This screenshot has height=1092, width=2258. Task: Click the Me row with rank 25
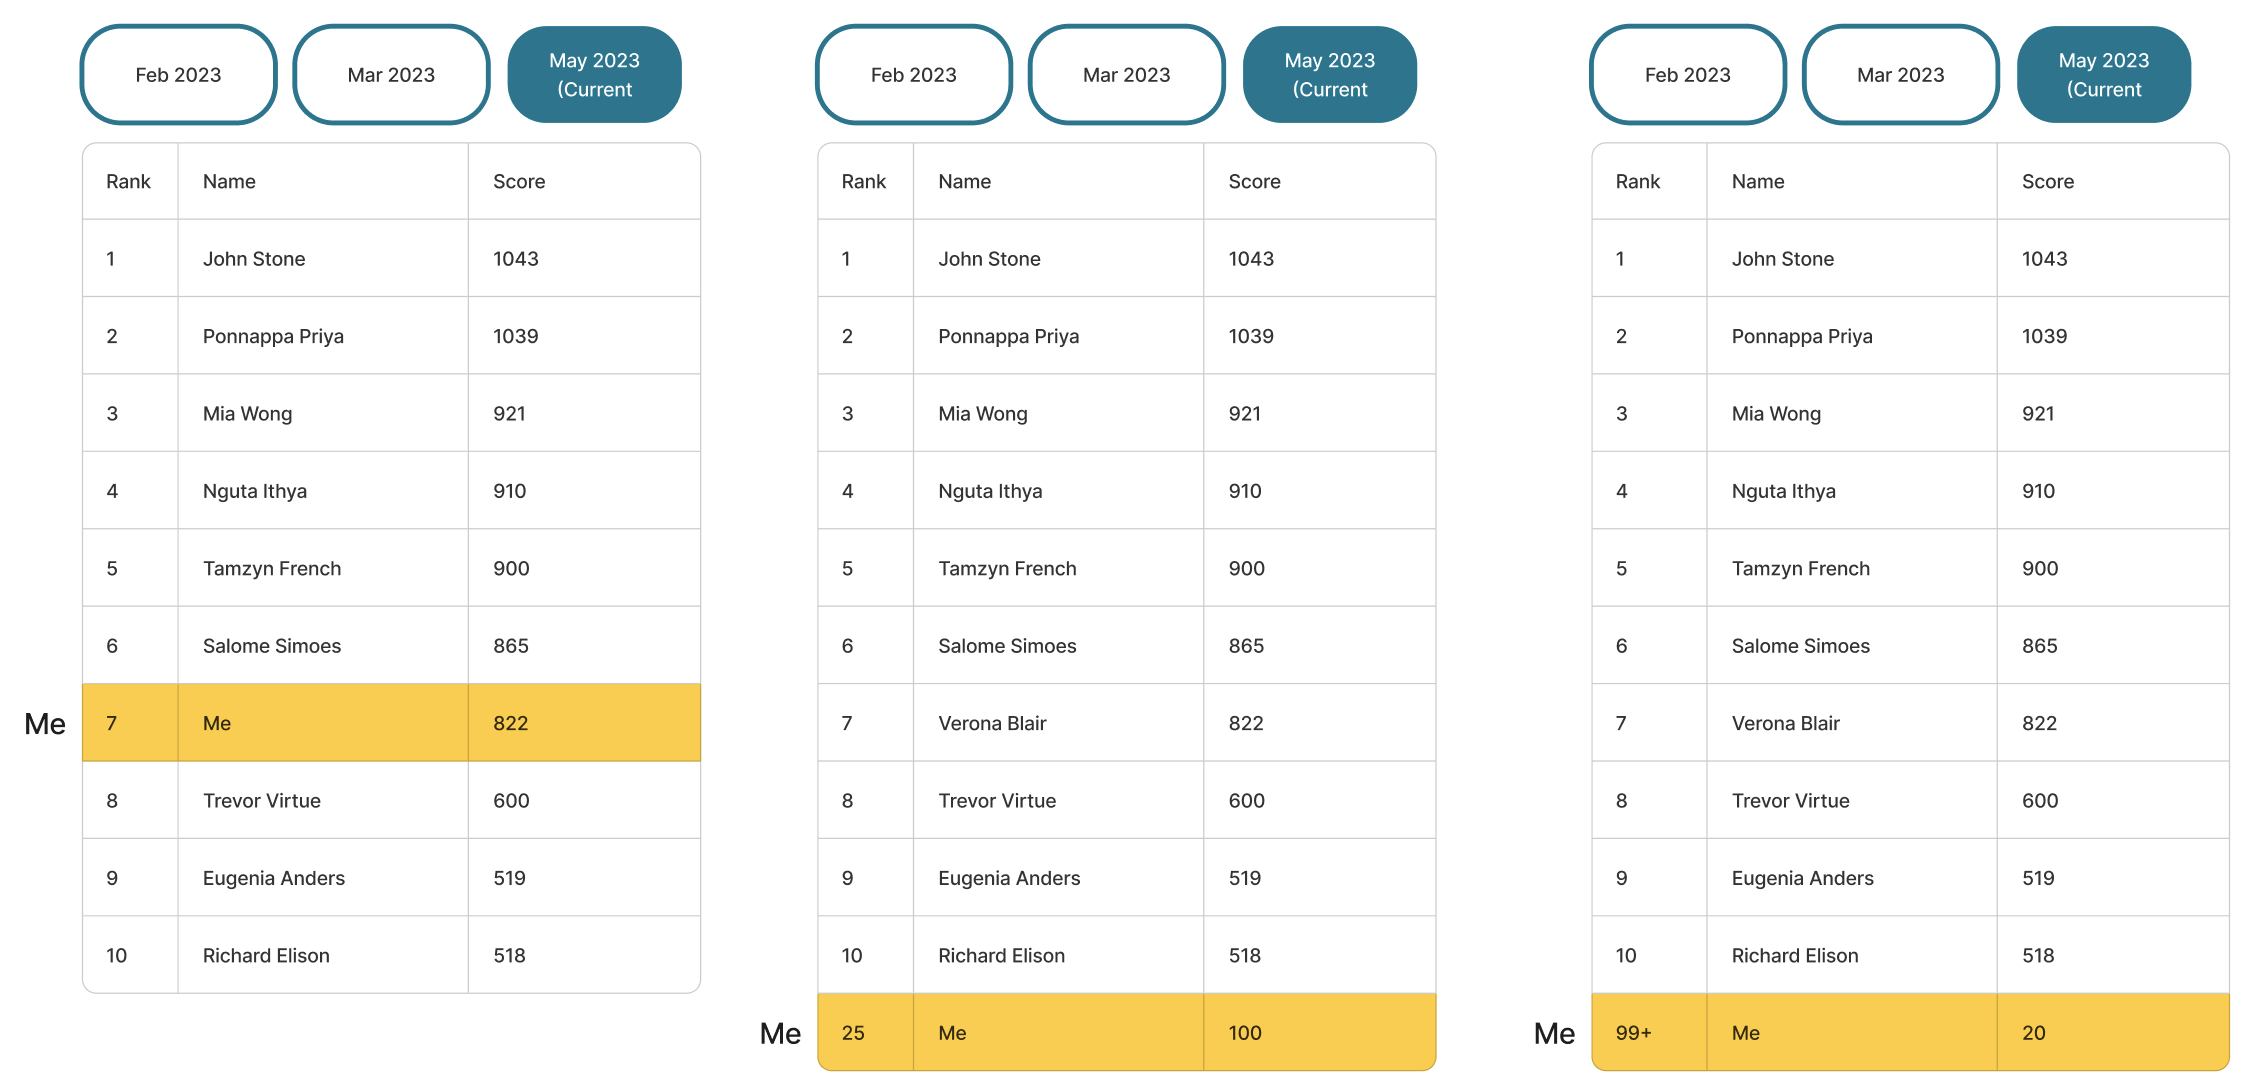pyautogui.click(x=1125, y=1032)
